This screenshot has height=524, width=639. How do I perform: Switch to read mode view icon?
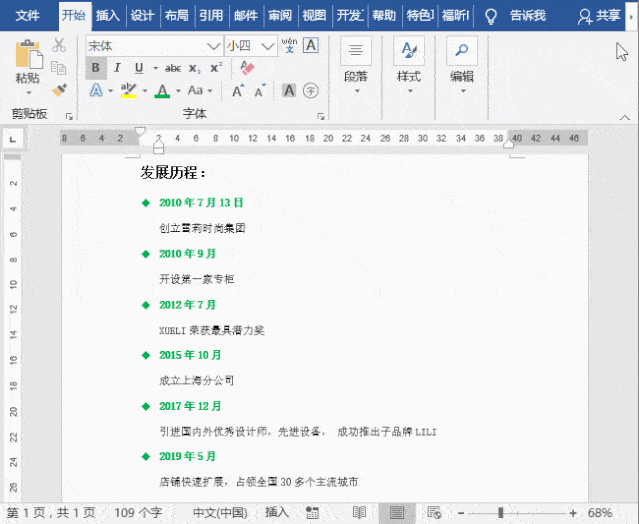click(359, 513)
